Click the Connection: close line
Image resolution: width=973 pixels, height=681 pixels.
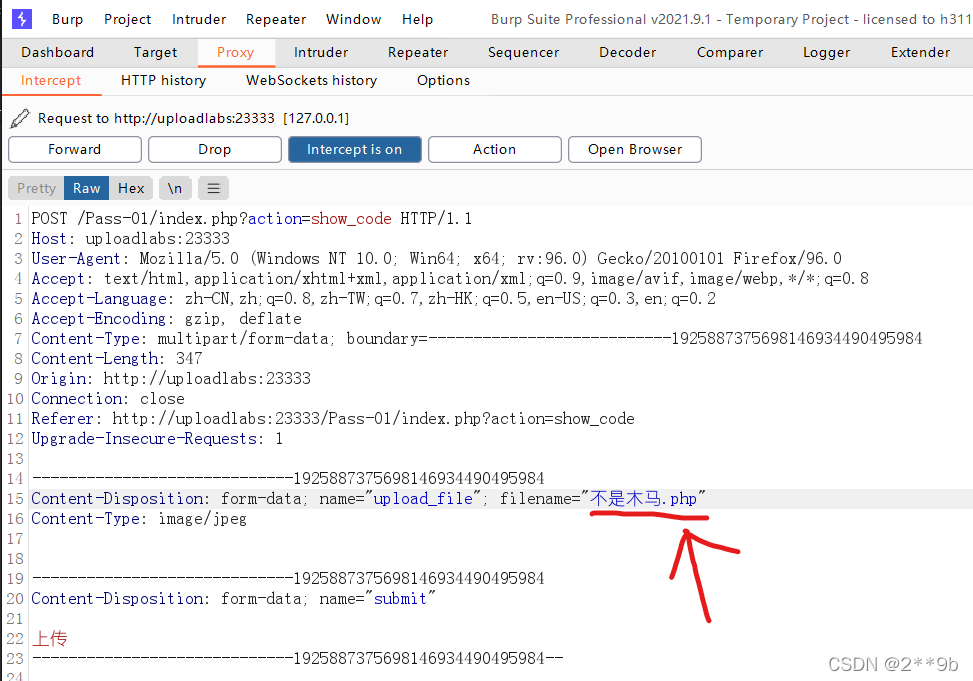click(108, 399)
